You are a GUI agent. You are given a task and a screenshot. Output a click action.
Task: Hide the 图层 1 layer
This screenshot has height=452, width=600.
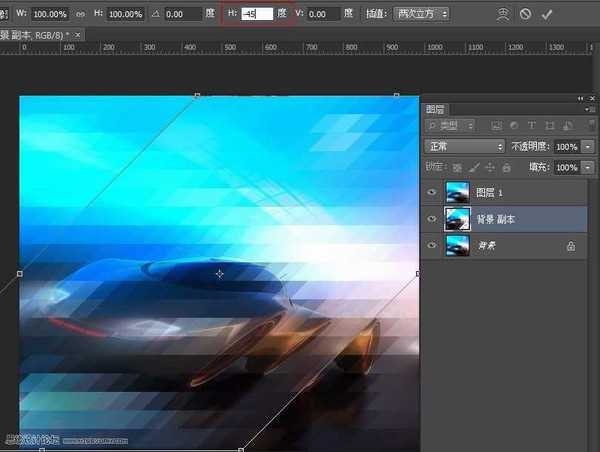click(x=432, y=192)
